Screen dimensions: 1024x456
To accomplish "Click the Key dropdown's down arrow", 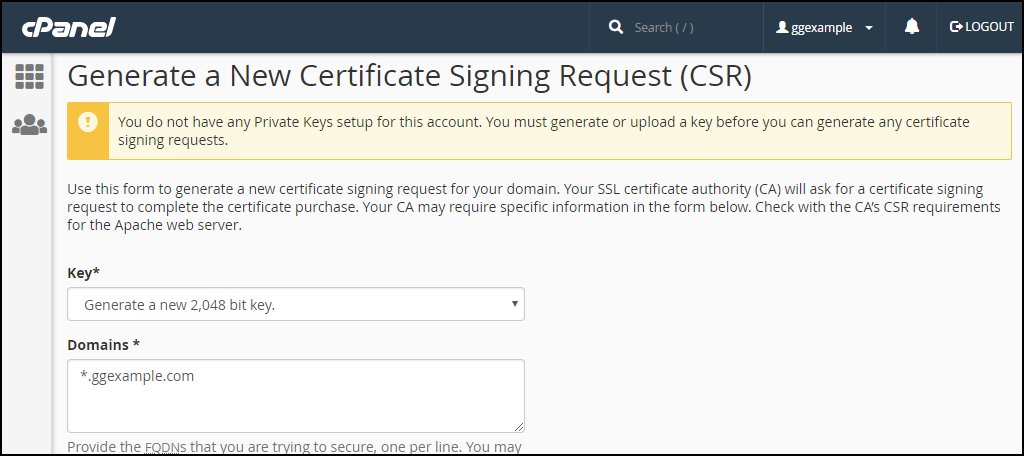I will tap(514, 304).
